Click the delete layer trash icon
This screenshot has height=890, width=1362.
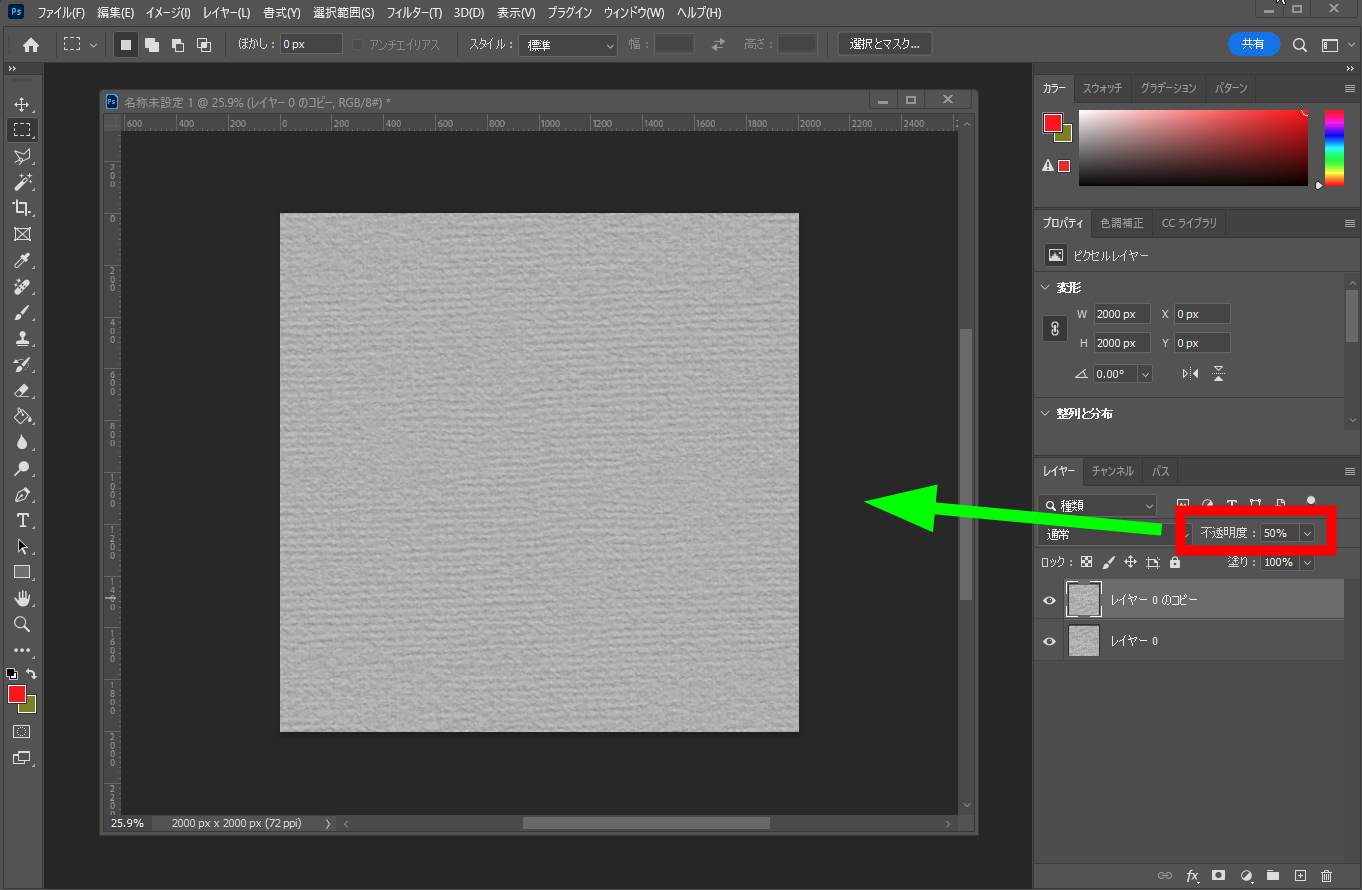point(1327,875)
